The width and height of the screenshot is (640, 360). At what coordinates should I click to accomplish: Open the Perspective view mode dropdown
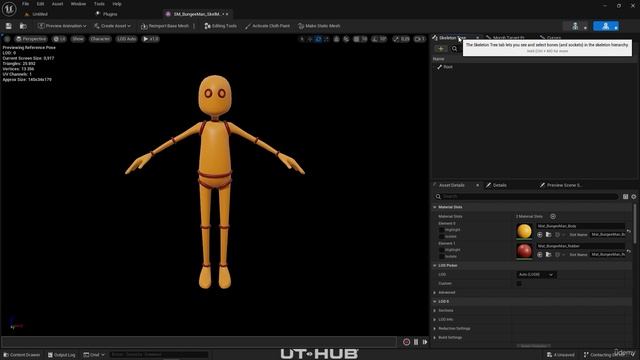31,39
